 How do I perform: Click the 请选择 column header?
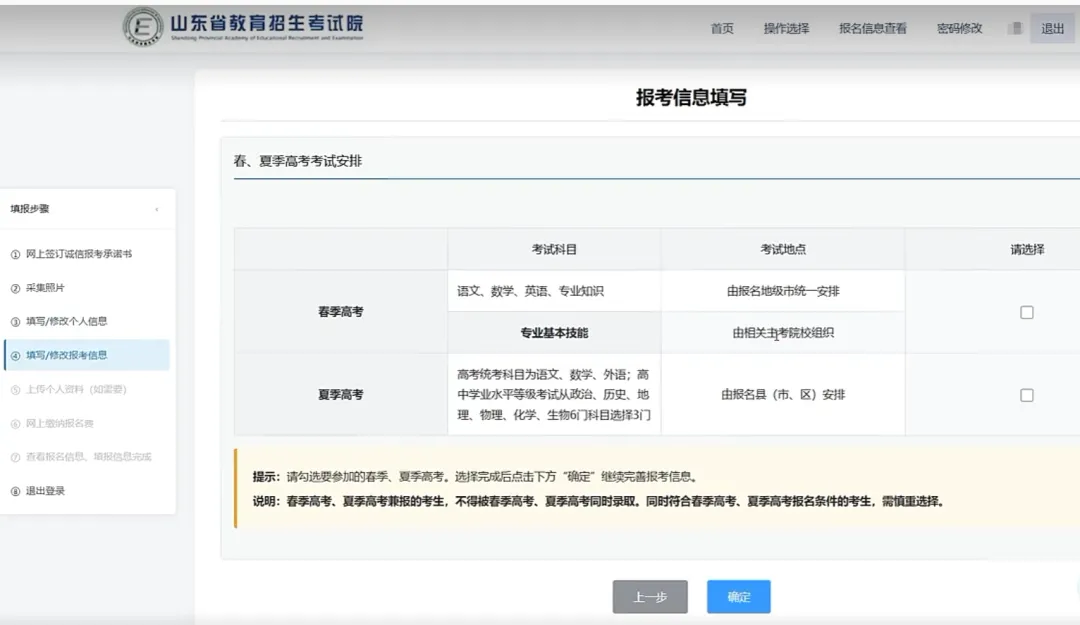pyautogui.click(x=1026, y=249)
